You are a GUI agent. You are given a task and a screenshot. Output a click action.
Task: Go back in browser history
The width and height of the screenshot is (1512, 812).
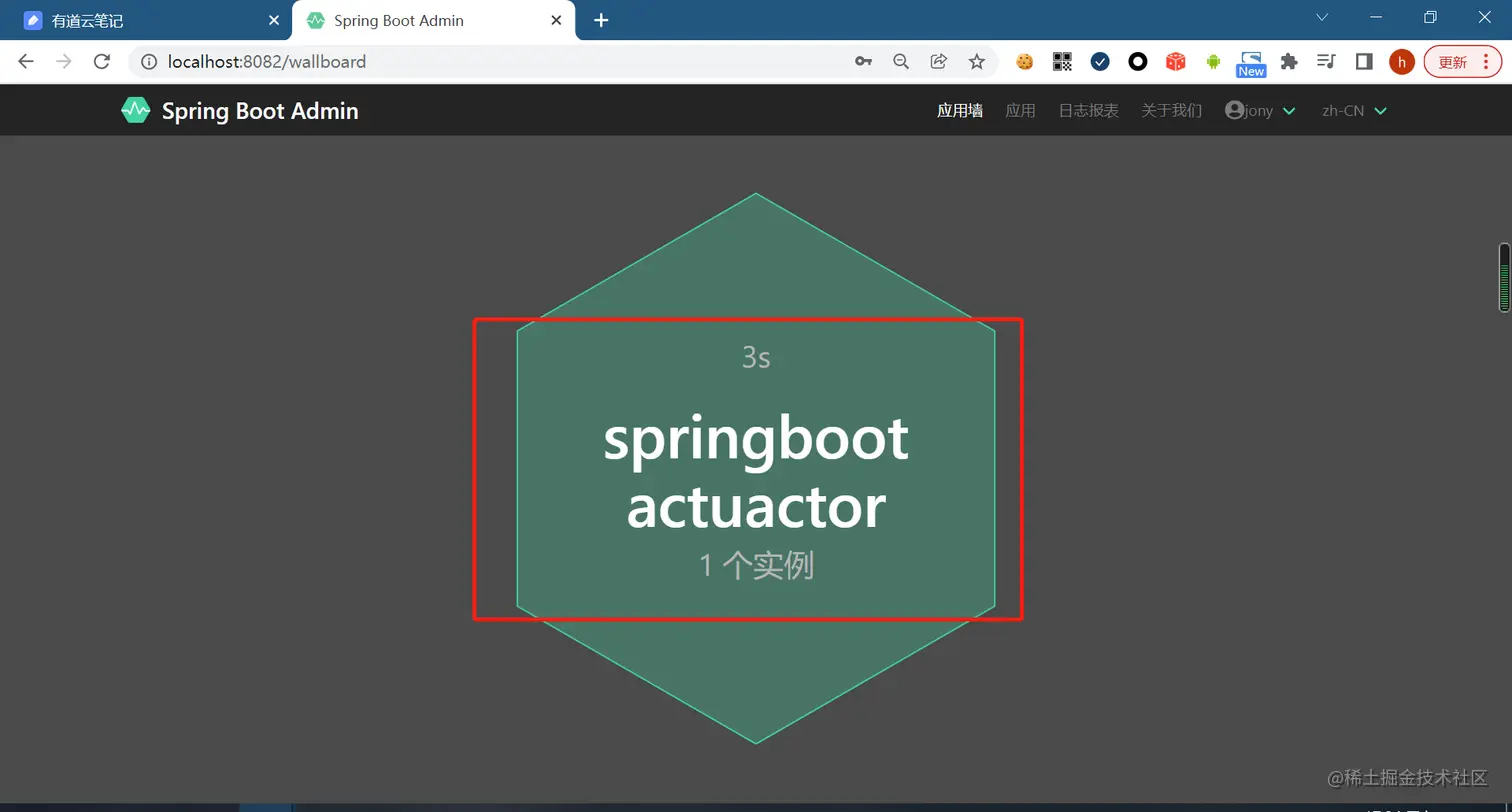[26, 62]
